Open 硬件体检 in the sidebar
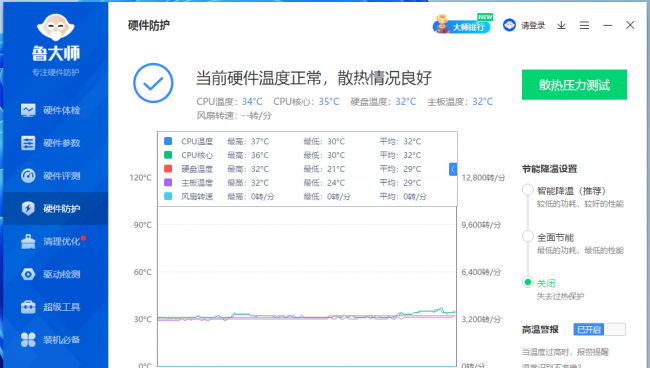The width and height of the screenshot is (650, 368). tap(56, 110)
